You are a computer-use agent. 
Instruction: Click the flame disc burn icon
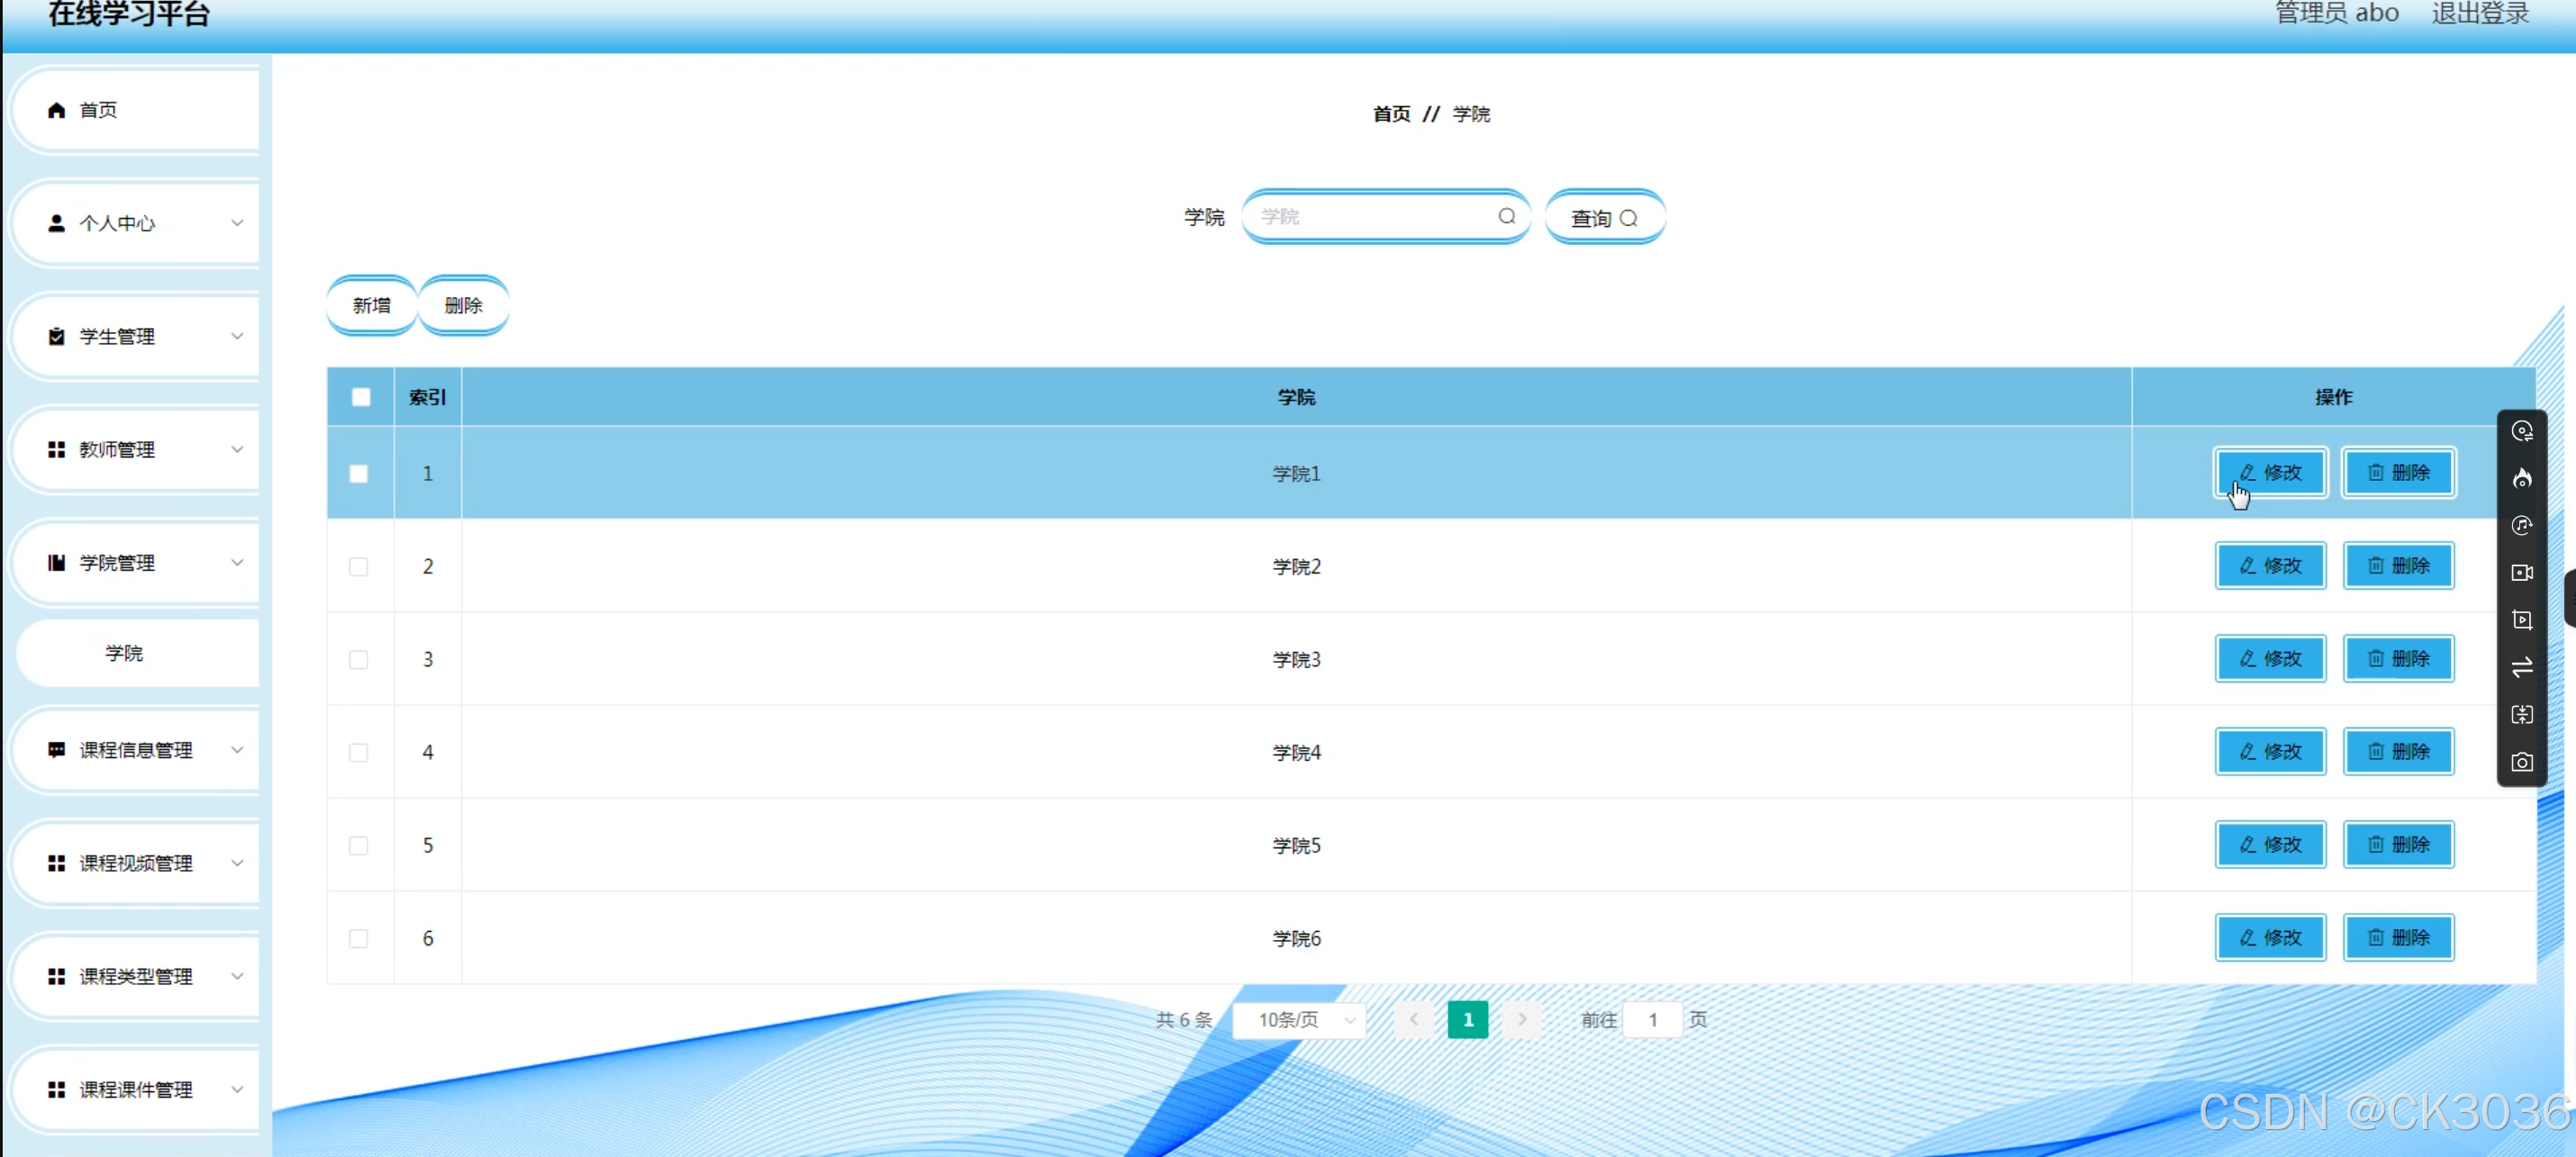click(x=2521, y=479)
